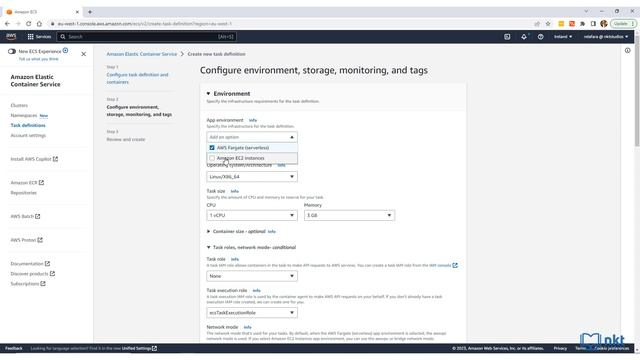This screenshot has height=360, width=640.
Task: Open the CPU 1 vCPU dropdown
Action: tap(252, 215)
